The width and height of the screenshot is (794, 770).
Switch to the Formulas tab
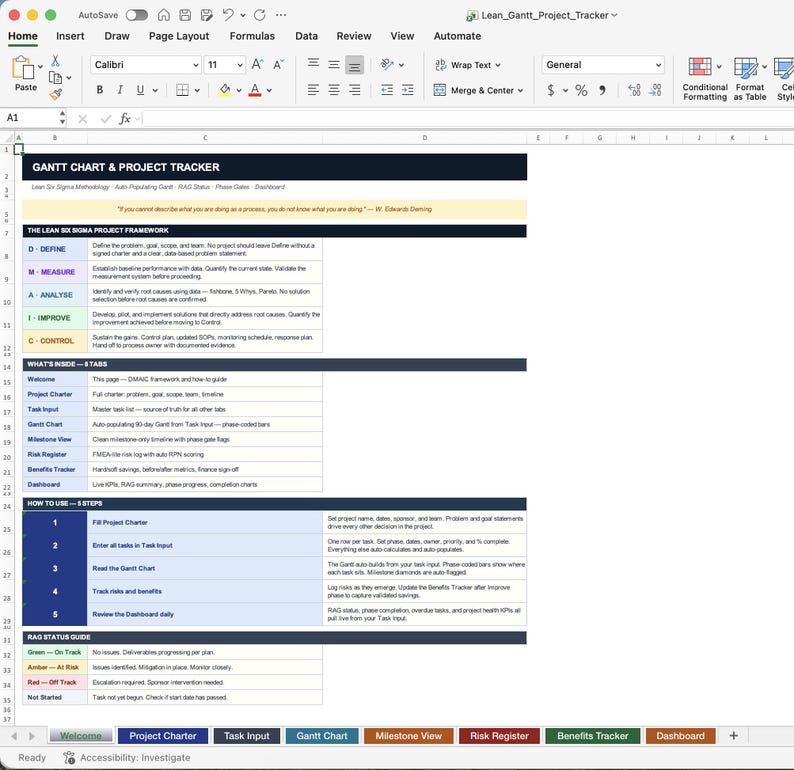(x=252, y=36)
